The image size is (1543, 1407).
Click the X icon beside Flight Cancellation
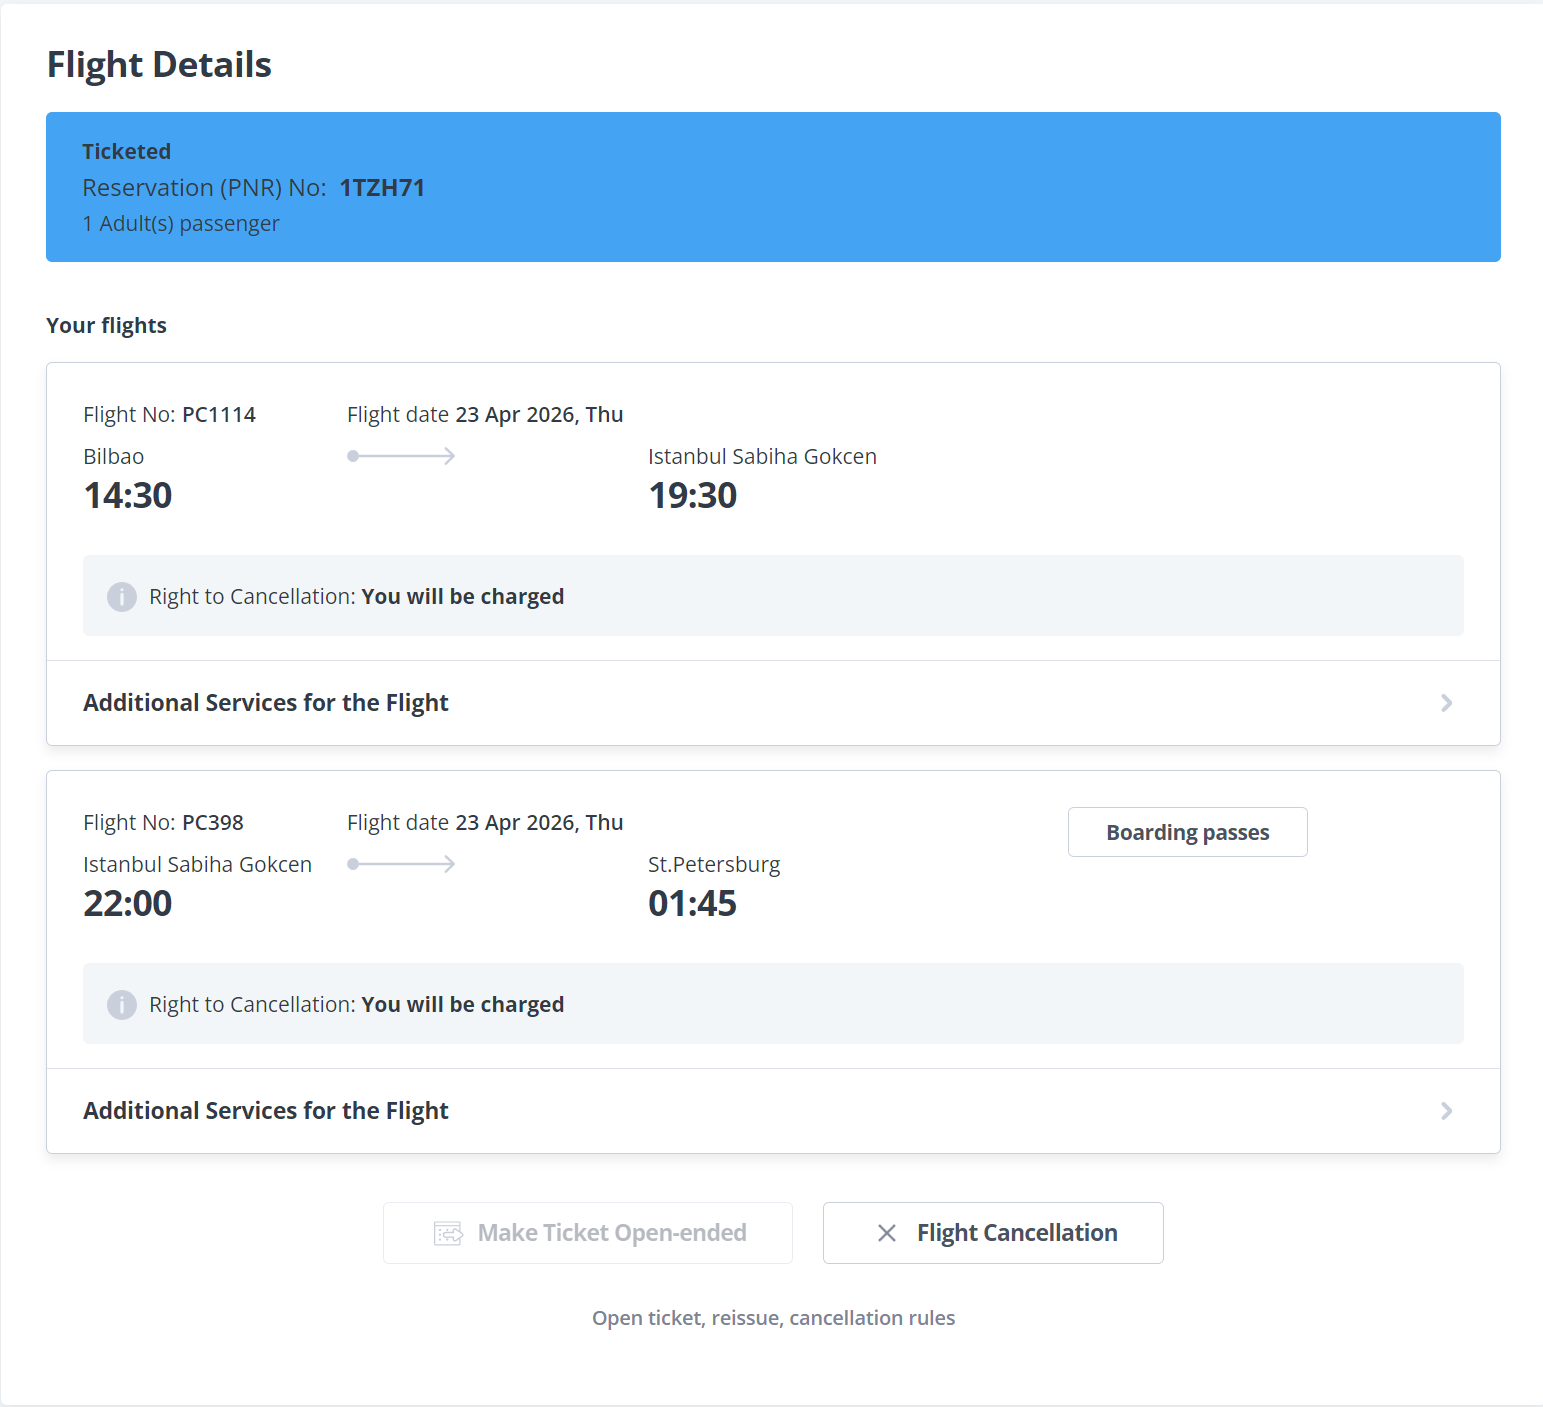(x=886, y=1233)
